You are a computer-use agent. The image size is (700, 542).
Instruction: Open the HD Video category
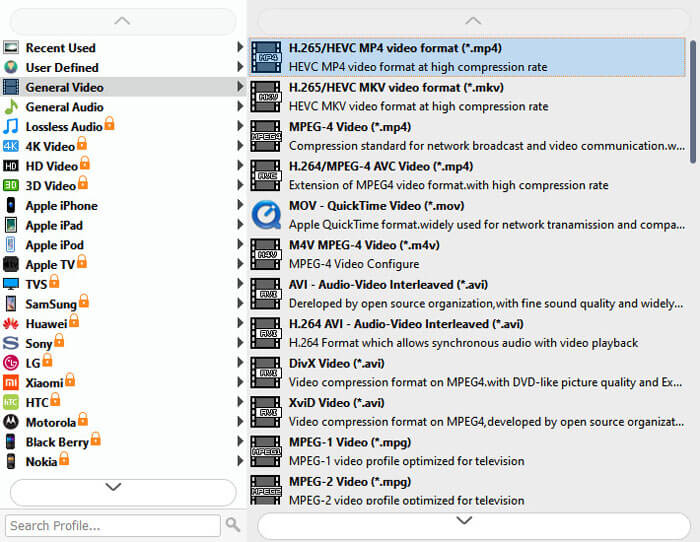click(x=123, y=166)
